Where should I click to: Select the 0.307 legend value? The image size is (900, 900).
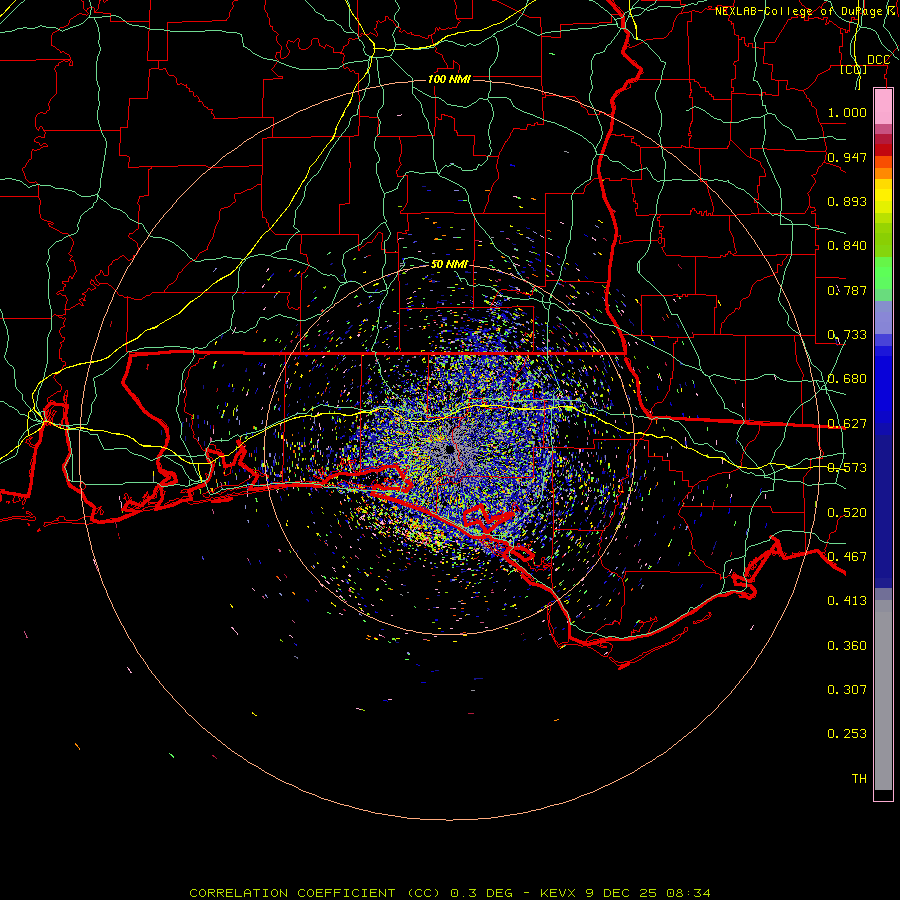pos(847,690)
